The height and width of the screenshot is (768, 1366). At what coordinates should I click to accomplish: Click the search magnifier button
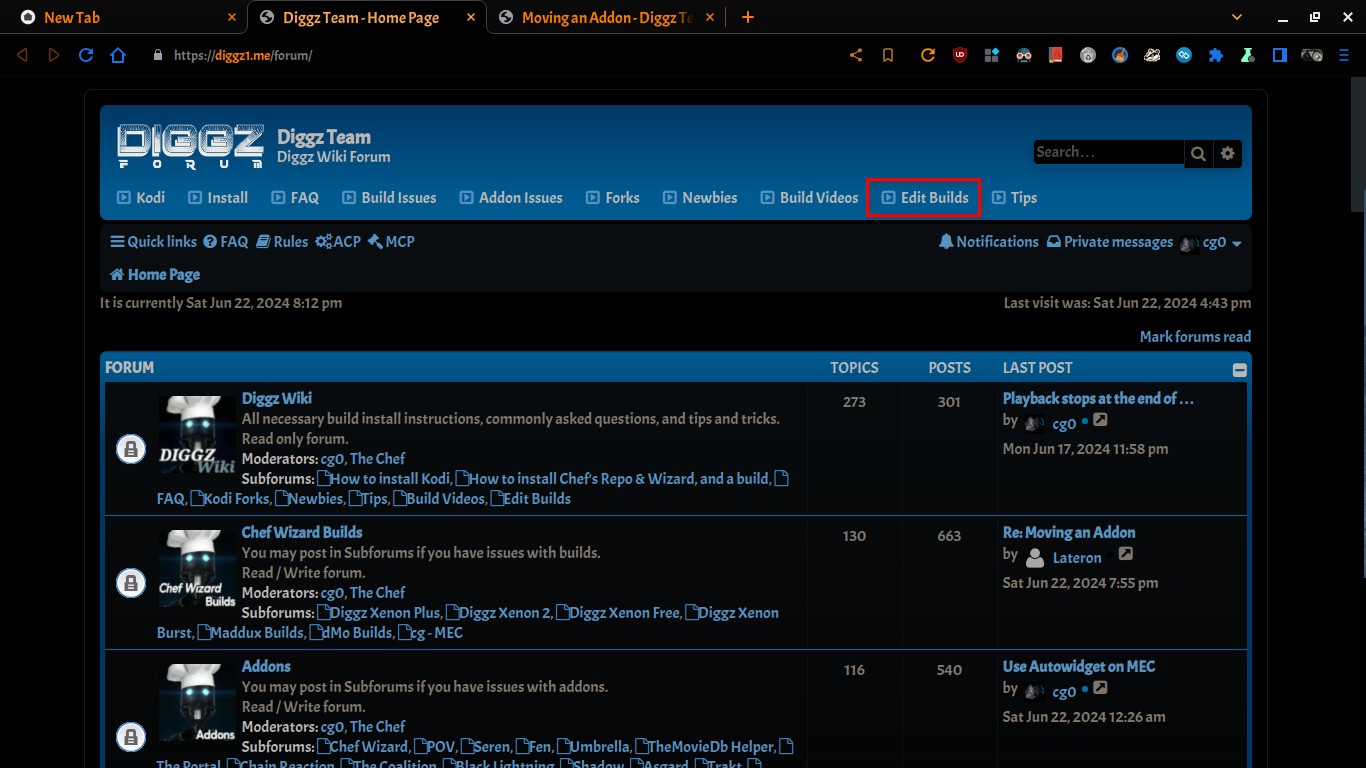coord(1198,153)
